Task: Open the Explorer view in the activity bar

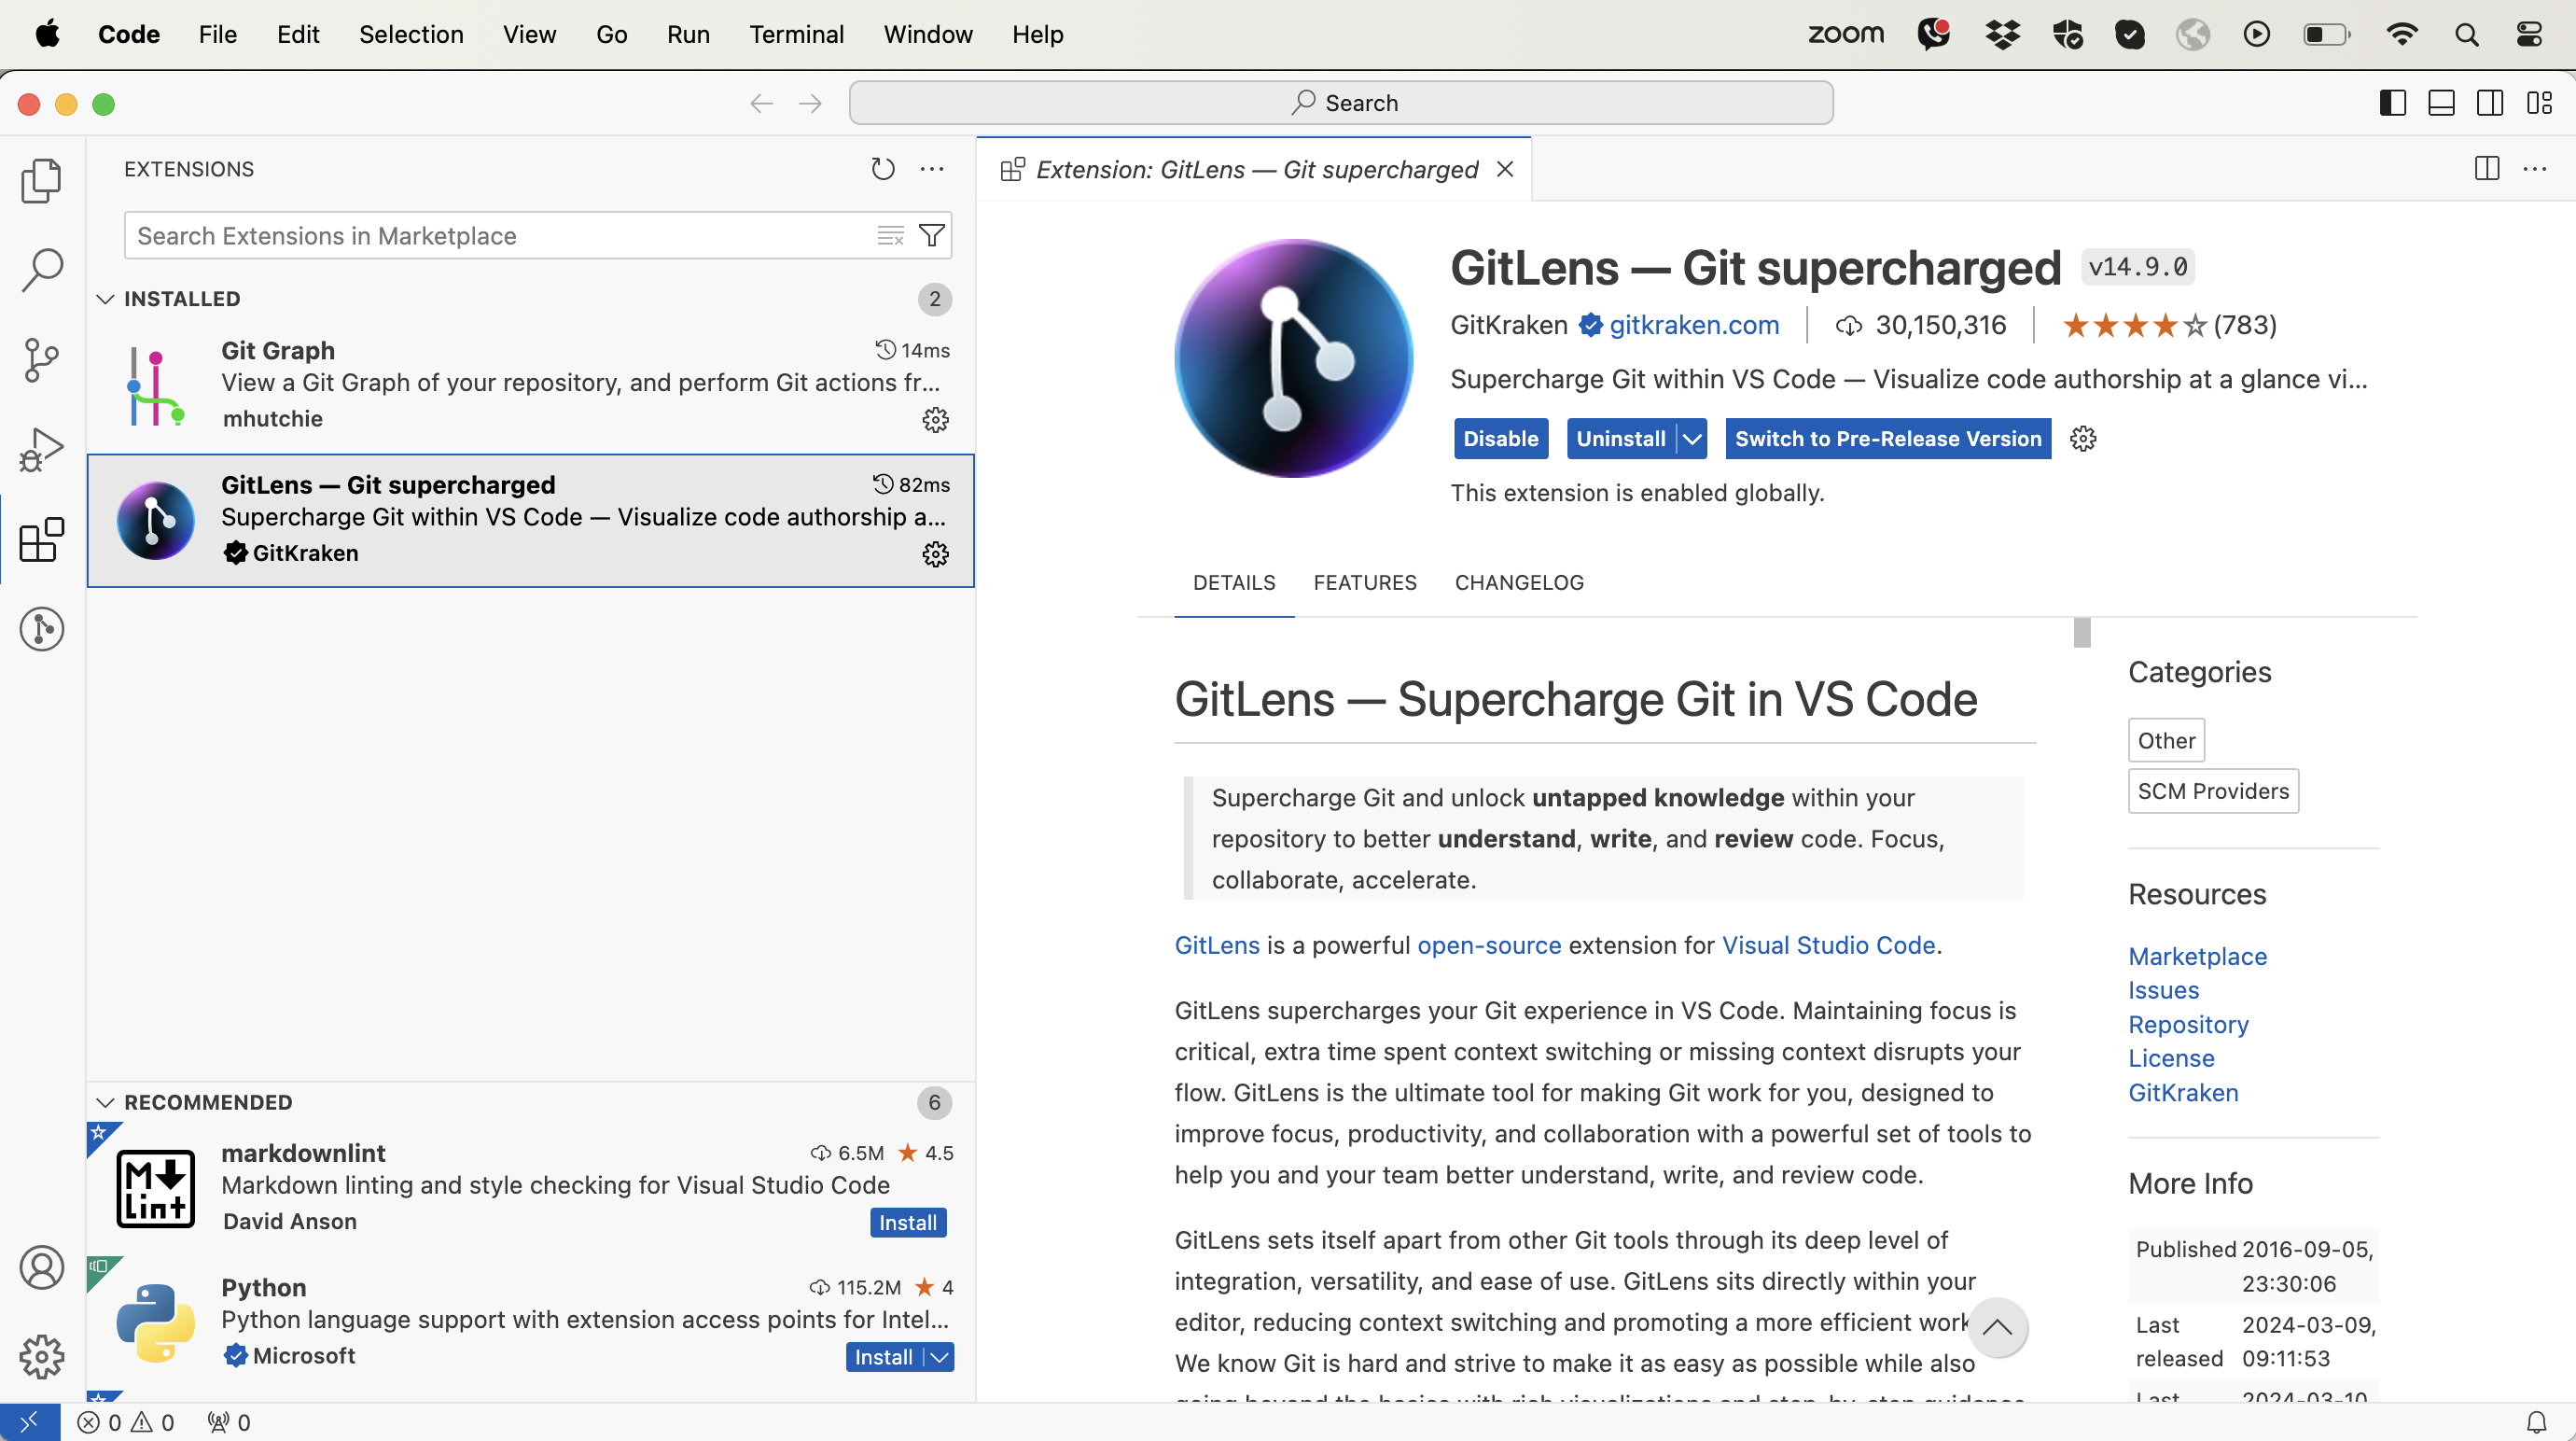Action: 41,180
